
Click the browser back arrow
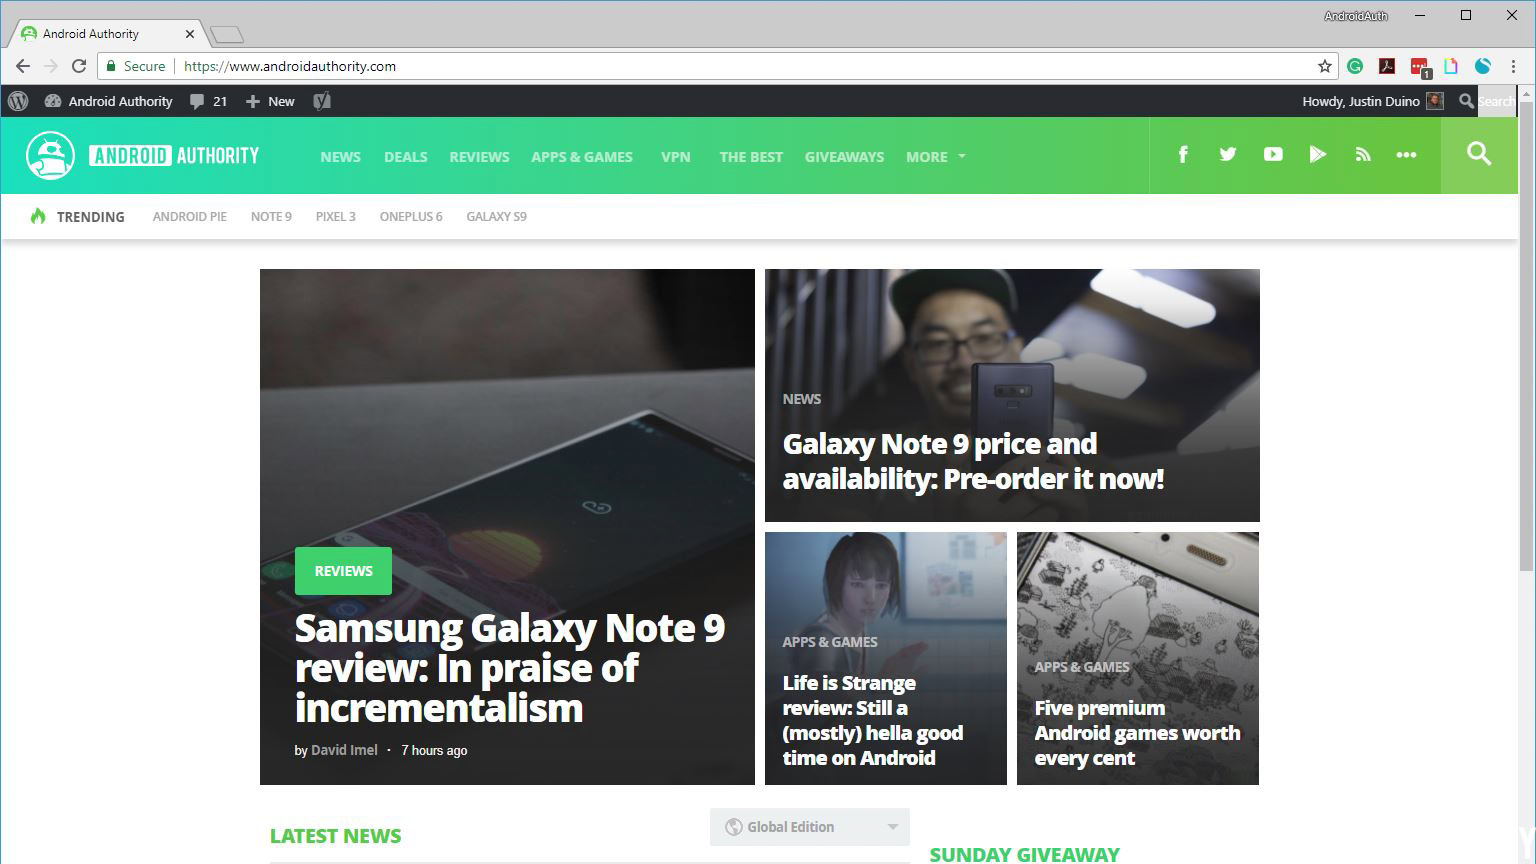click(22, 66)
